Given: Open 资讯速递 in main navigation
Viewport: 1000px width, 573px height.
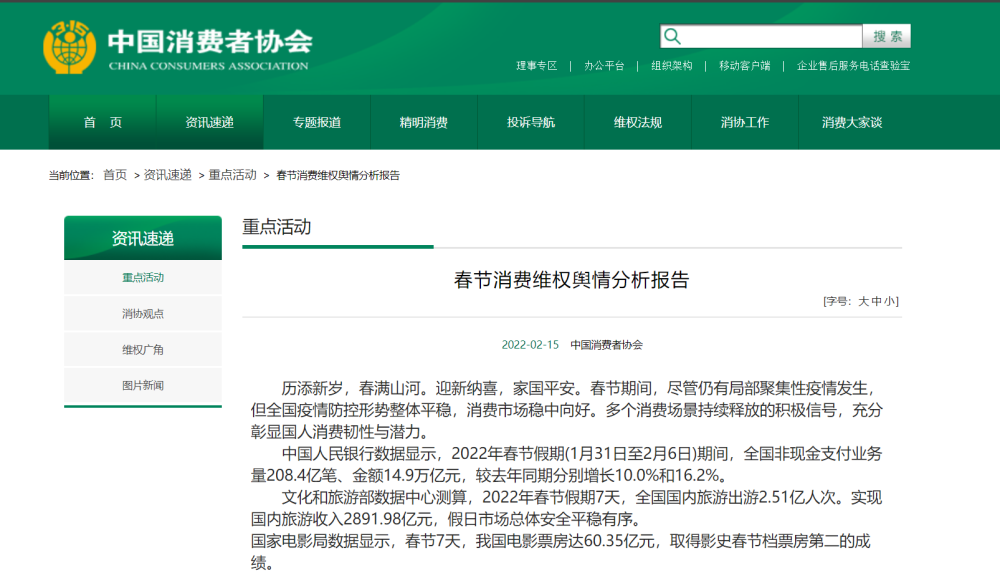Looking at the screenshot, I should click(x=210, y=123).
